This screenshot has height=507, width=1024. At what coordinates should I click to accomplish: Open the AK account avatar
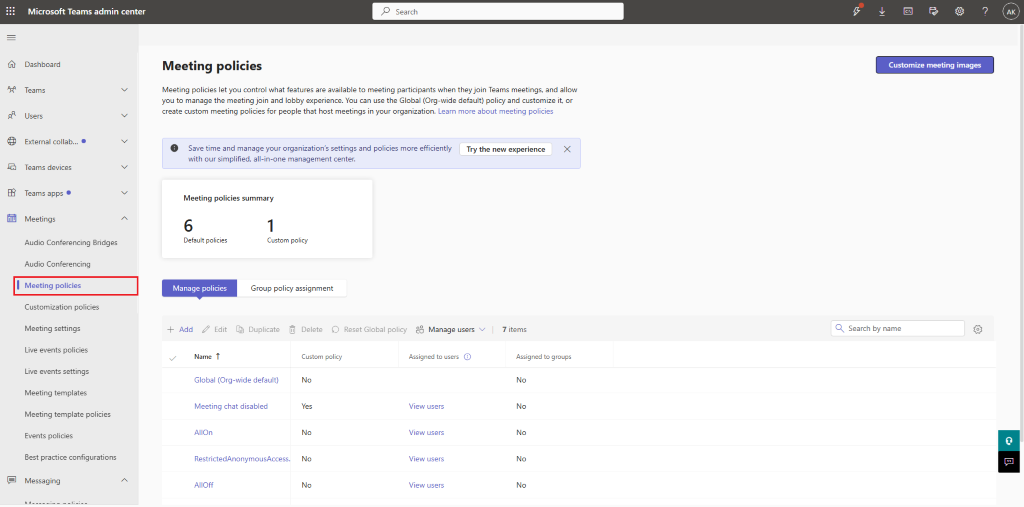(x=1011, y=12)
